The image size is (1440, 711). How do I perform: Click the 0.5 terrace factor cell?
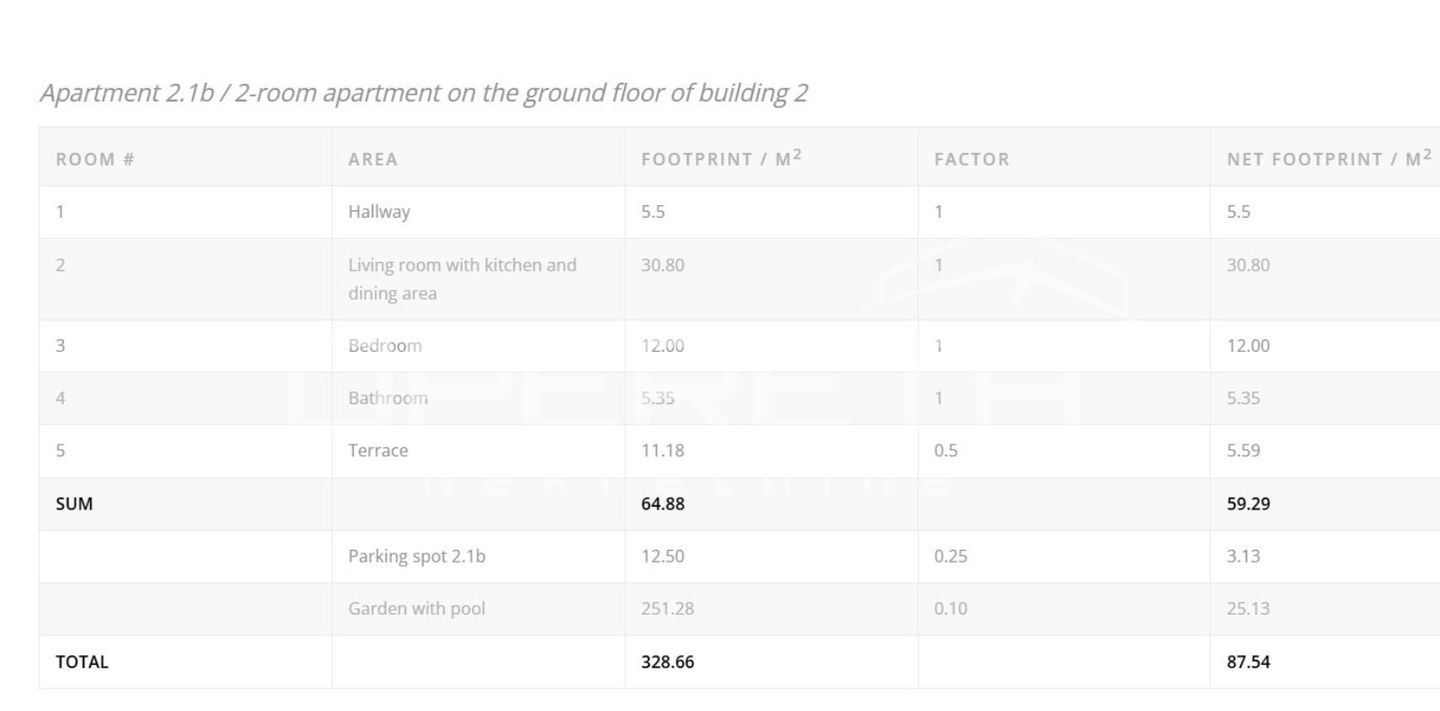pyautogui.click(x=946, y=451)
